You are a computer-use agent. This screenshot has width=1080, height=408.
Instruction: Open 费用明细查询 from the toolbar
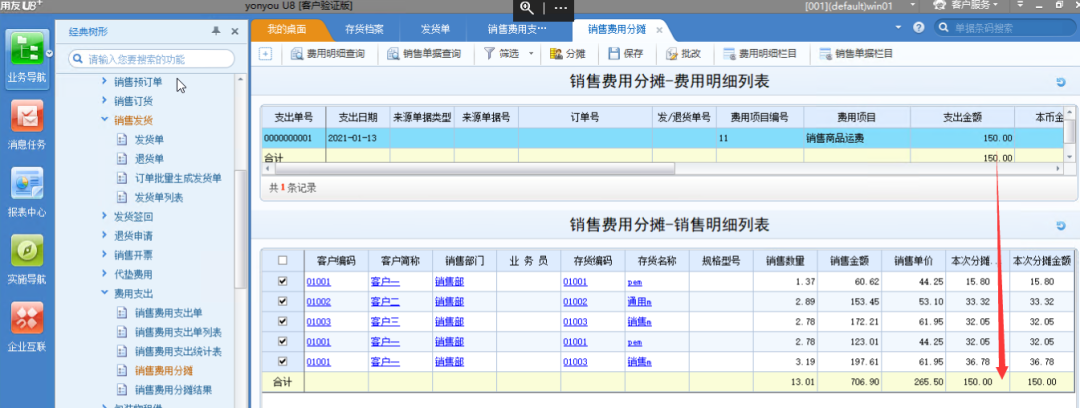[328, 53]
